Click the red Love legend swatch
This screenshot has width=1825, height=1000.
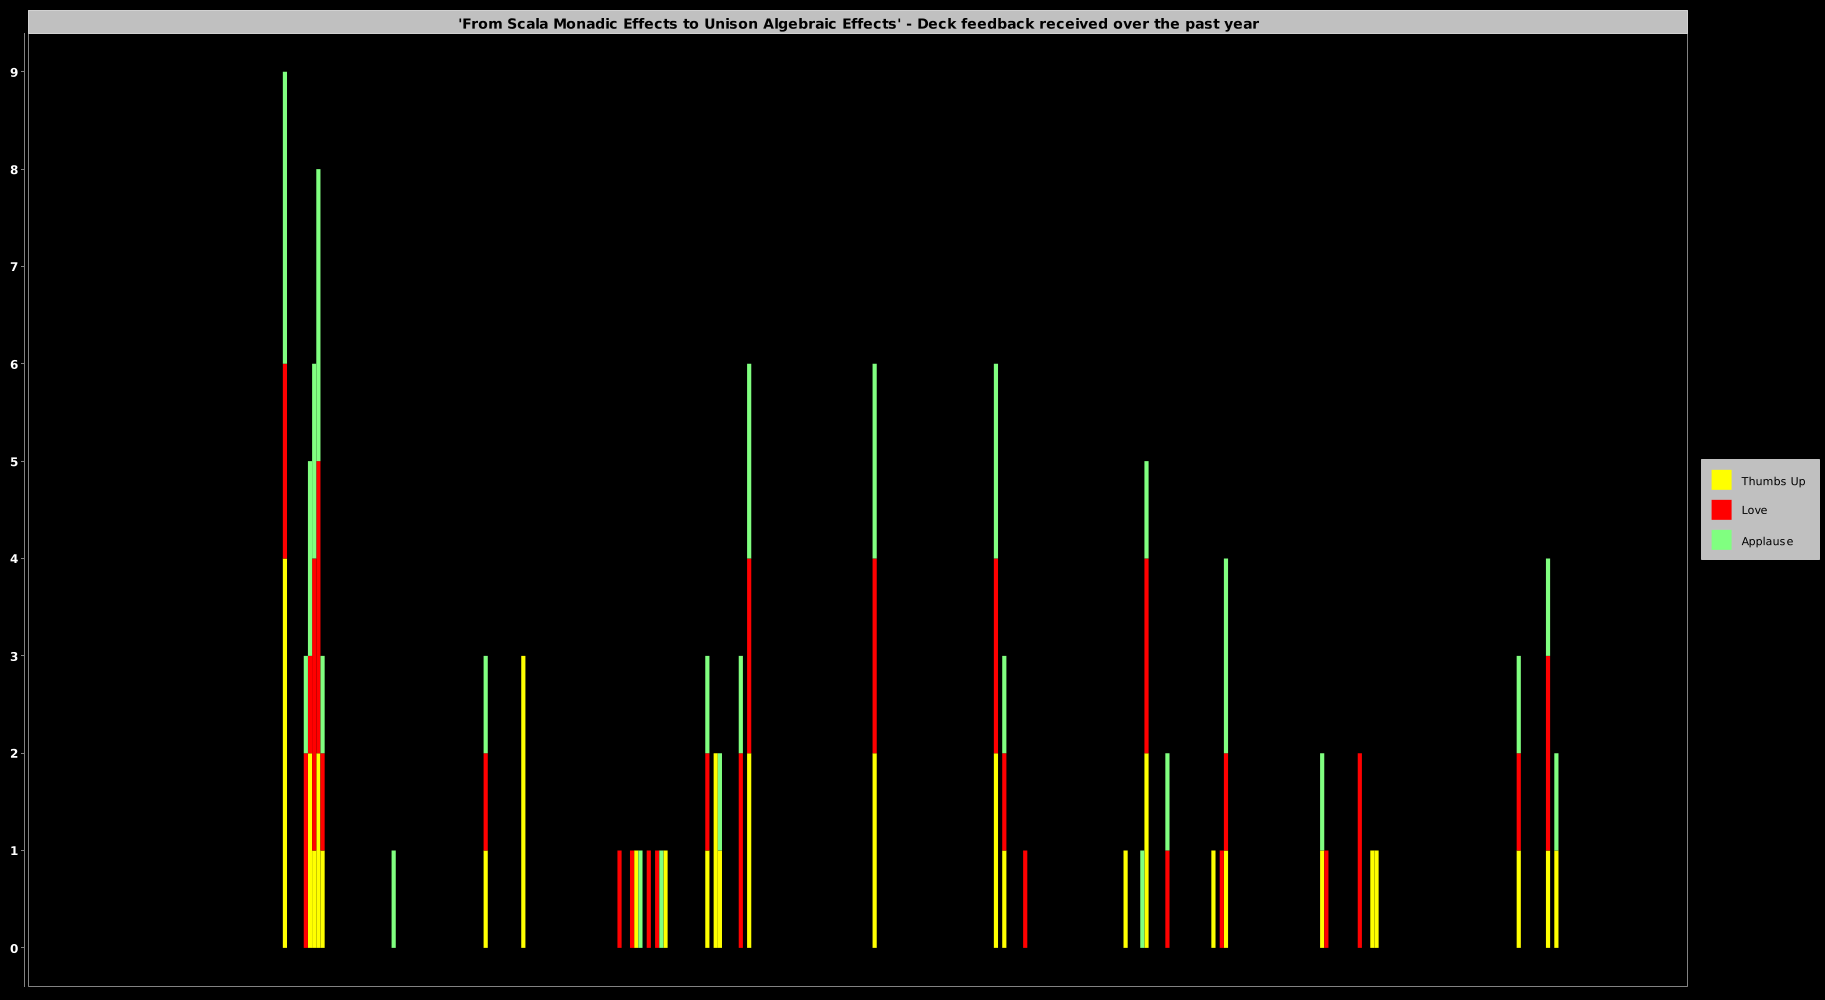click(x=1721, y=510)
